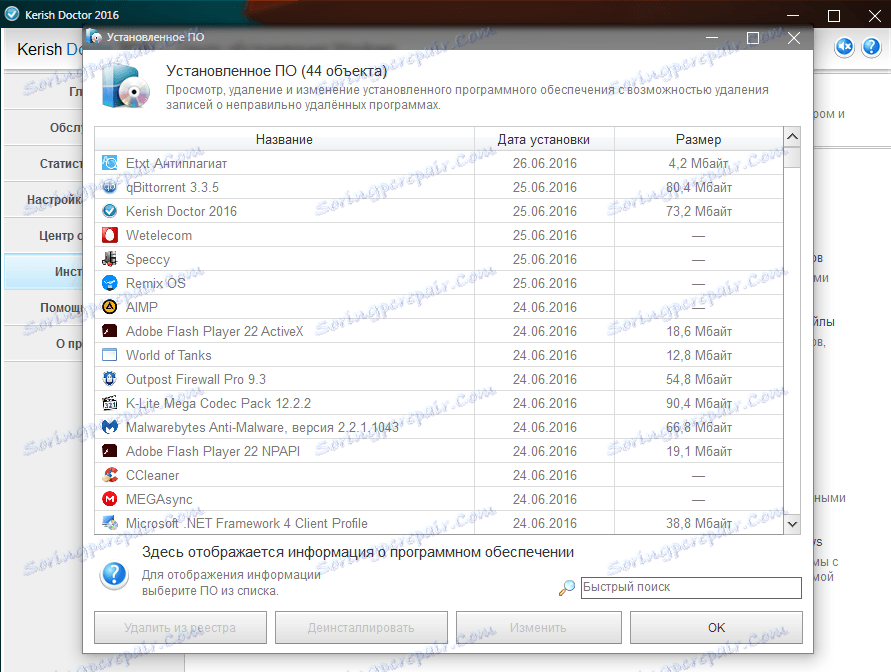Image resolution: width=891 pixels, height=672 pixels.
Task: Click the Microsoft .NET Framework 4 icon
Action: [x=110, y=523]
